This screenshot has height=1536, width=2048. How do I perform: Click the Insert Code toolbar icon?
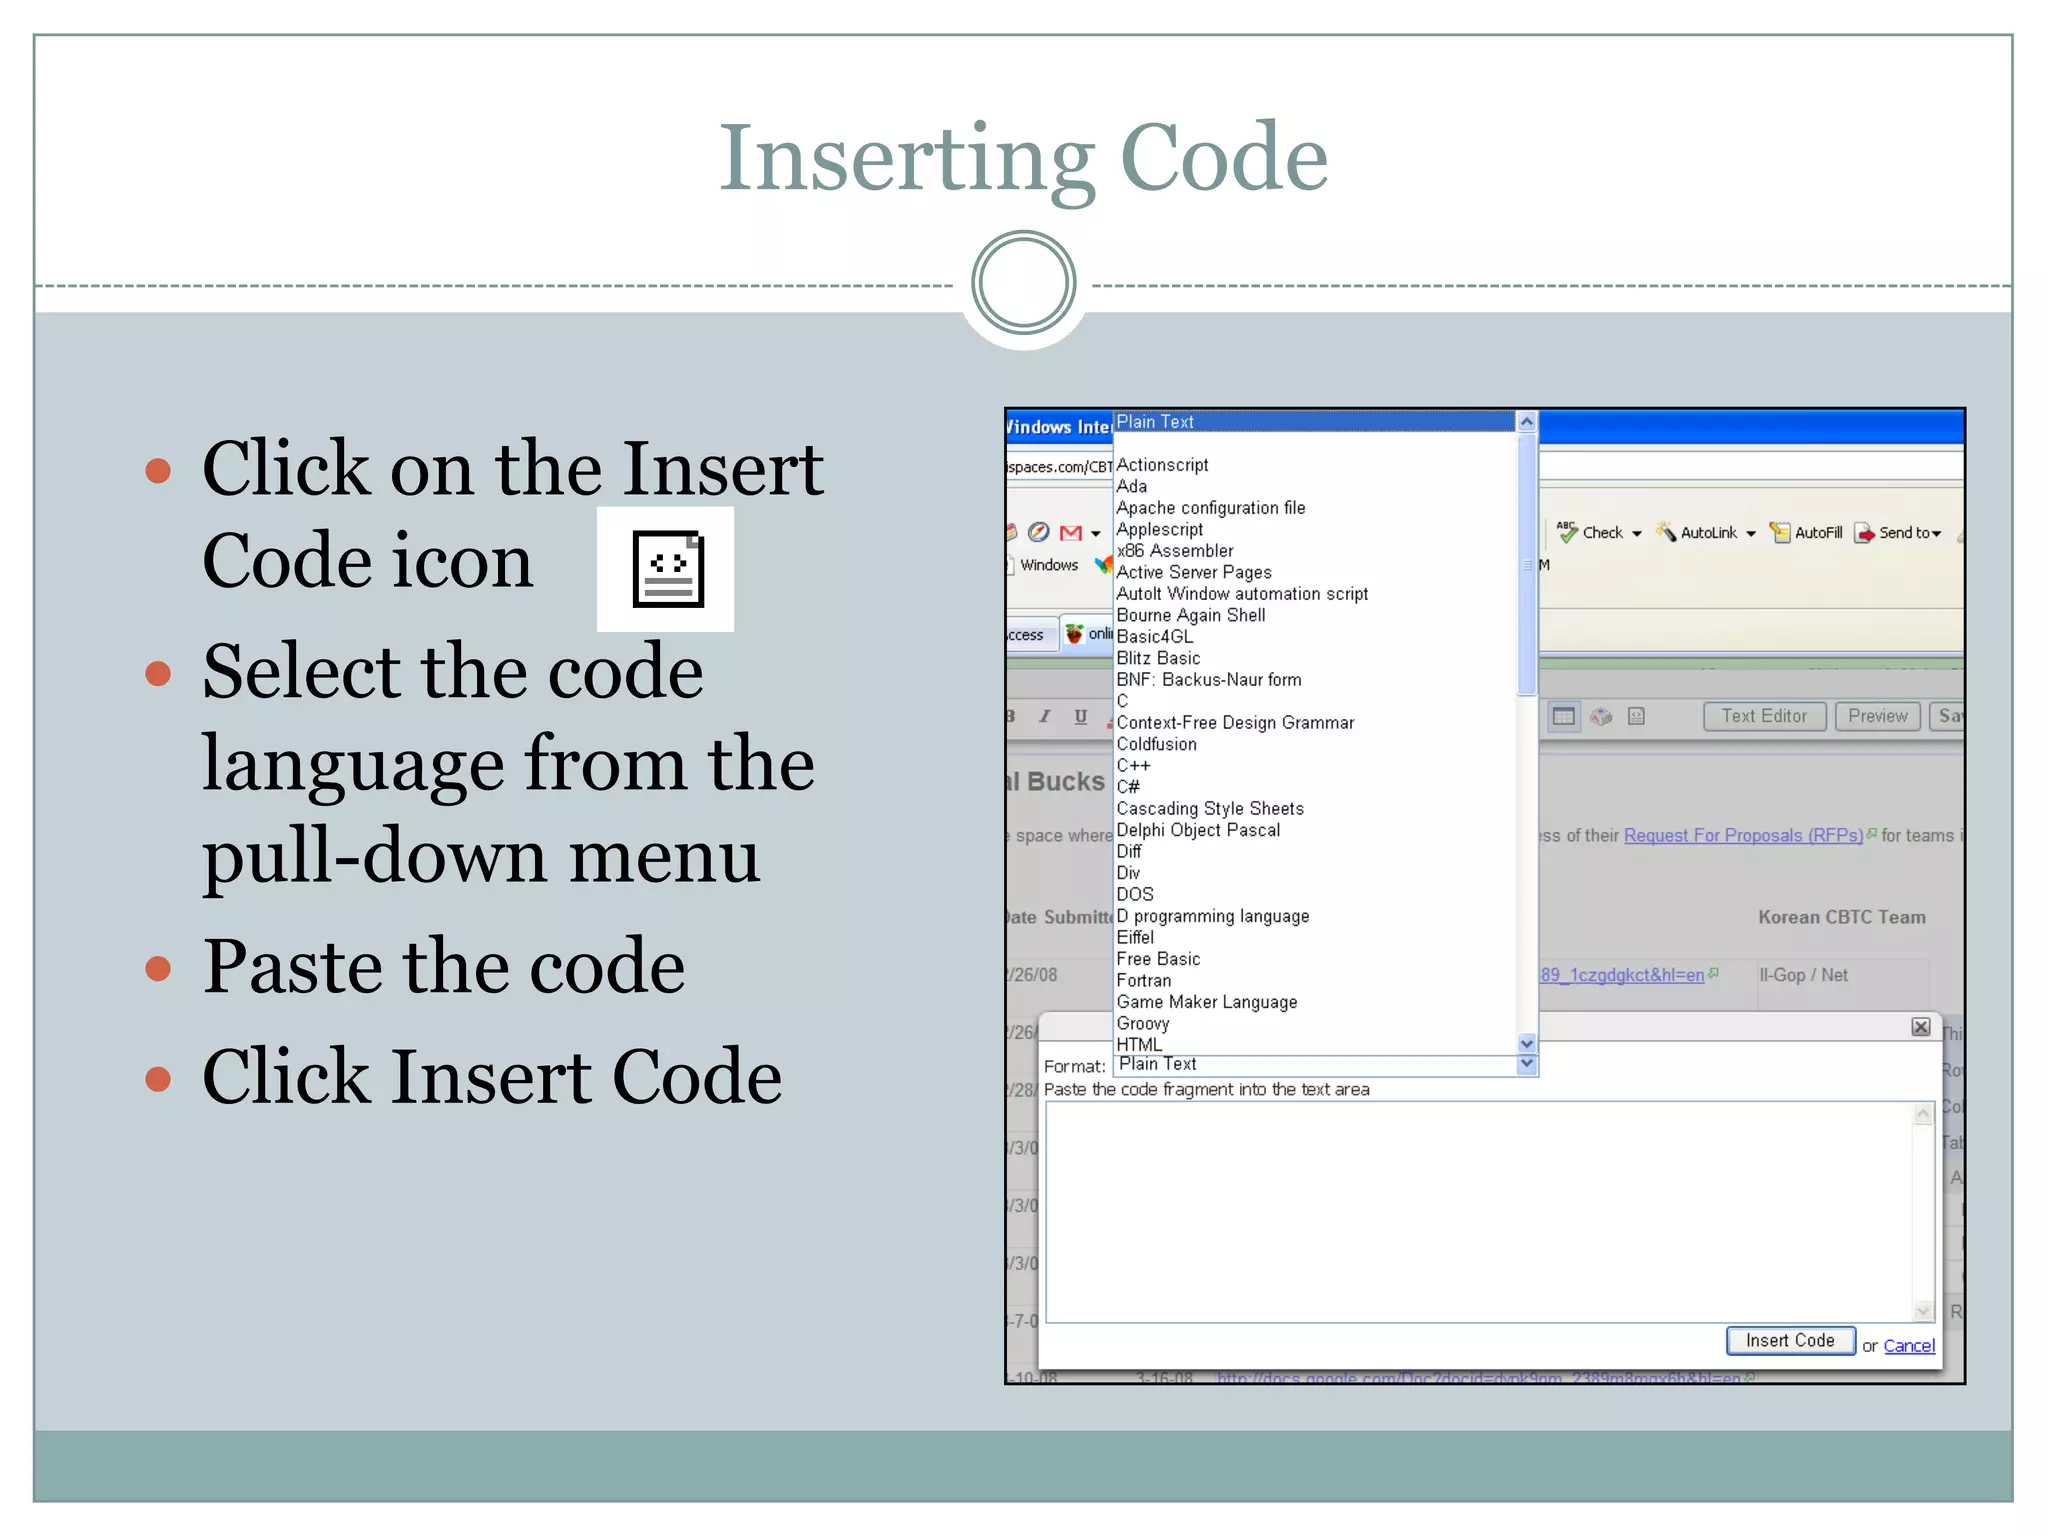tap(1636, 716)
